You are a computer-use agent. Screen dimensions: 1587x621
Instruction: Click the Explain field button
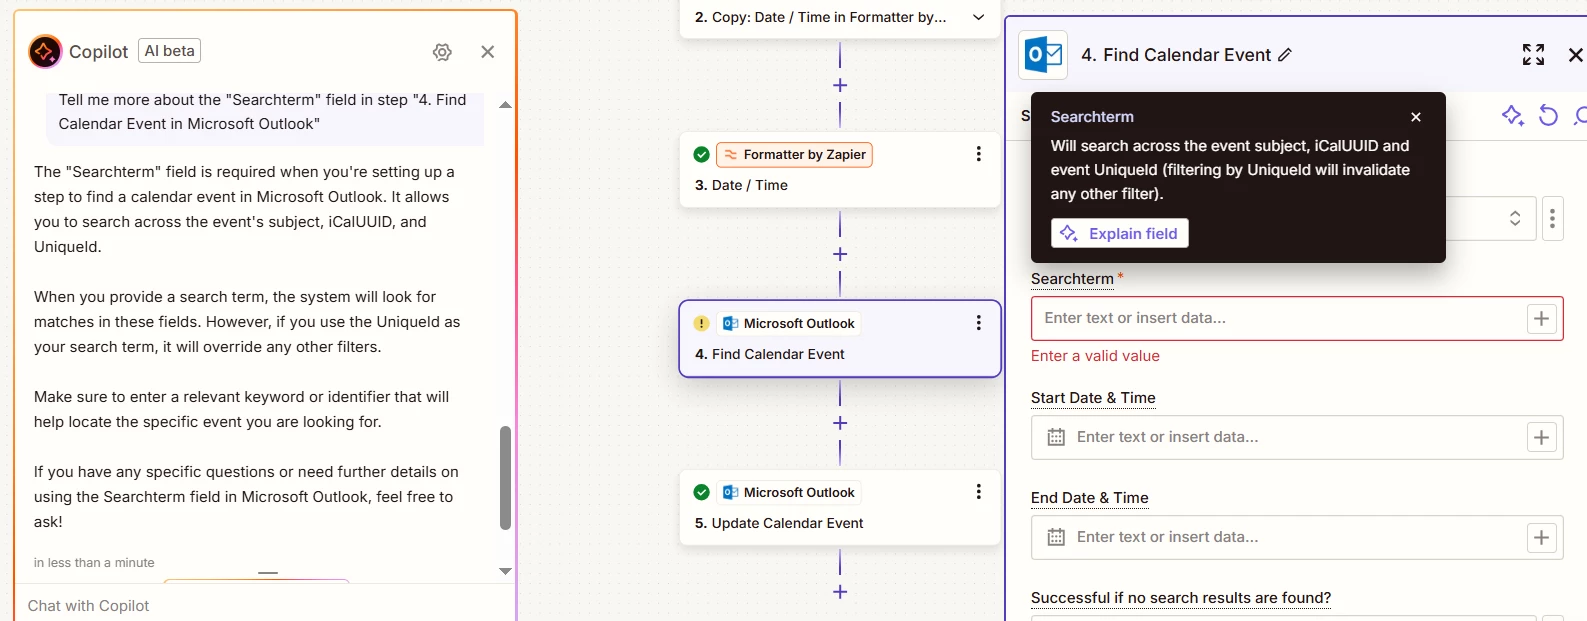pyautogui.click(x=1120, y=233)
